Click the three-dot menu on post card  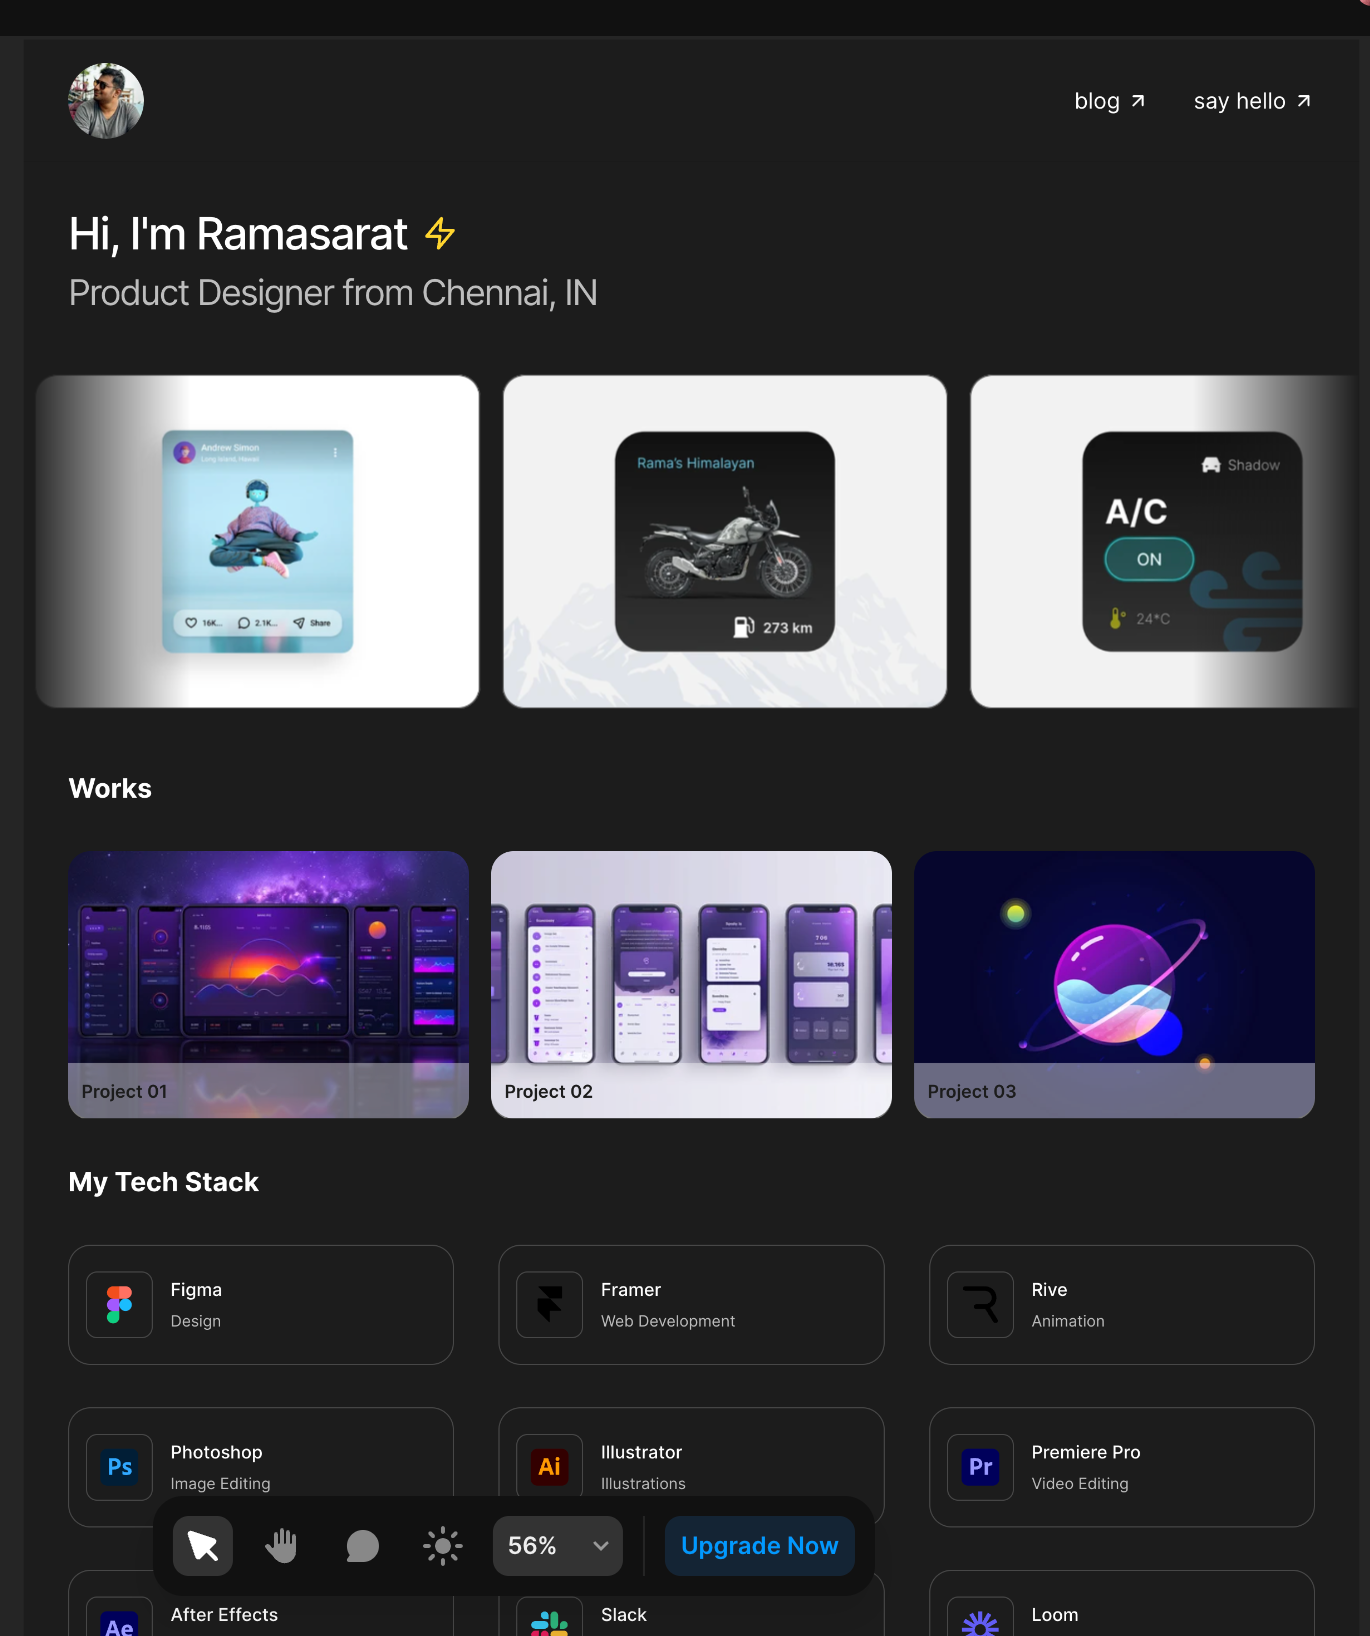point(335,453)
